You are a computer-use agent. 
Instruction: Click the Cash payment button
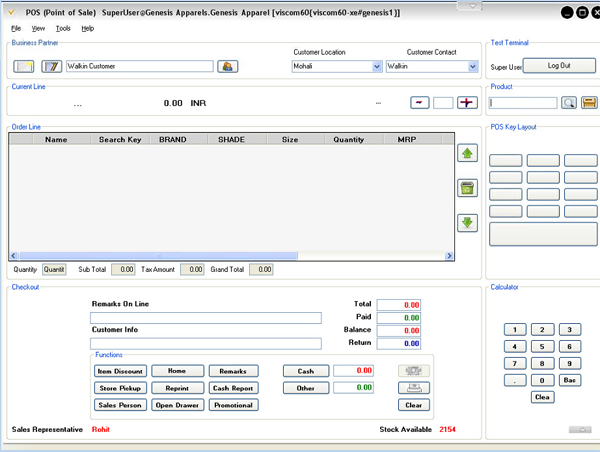306,371
